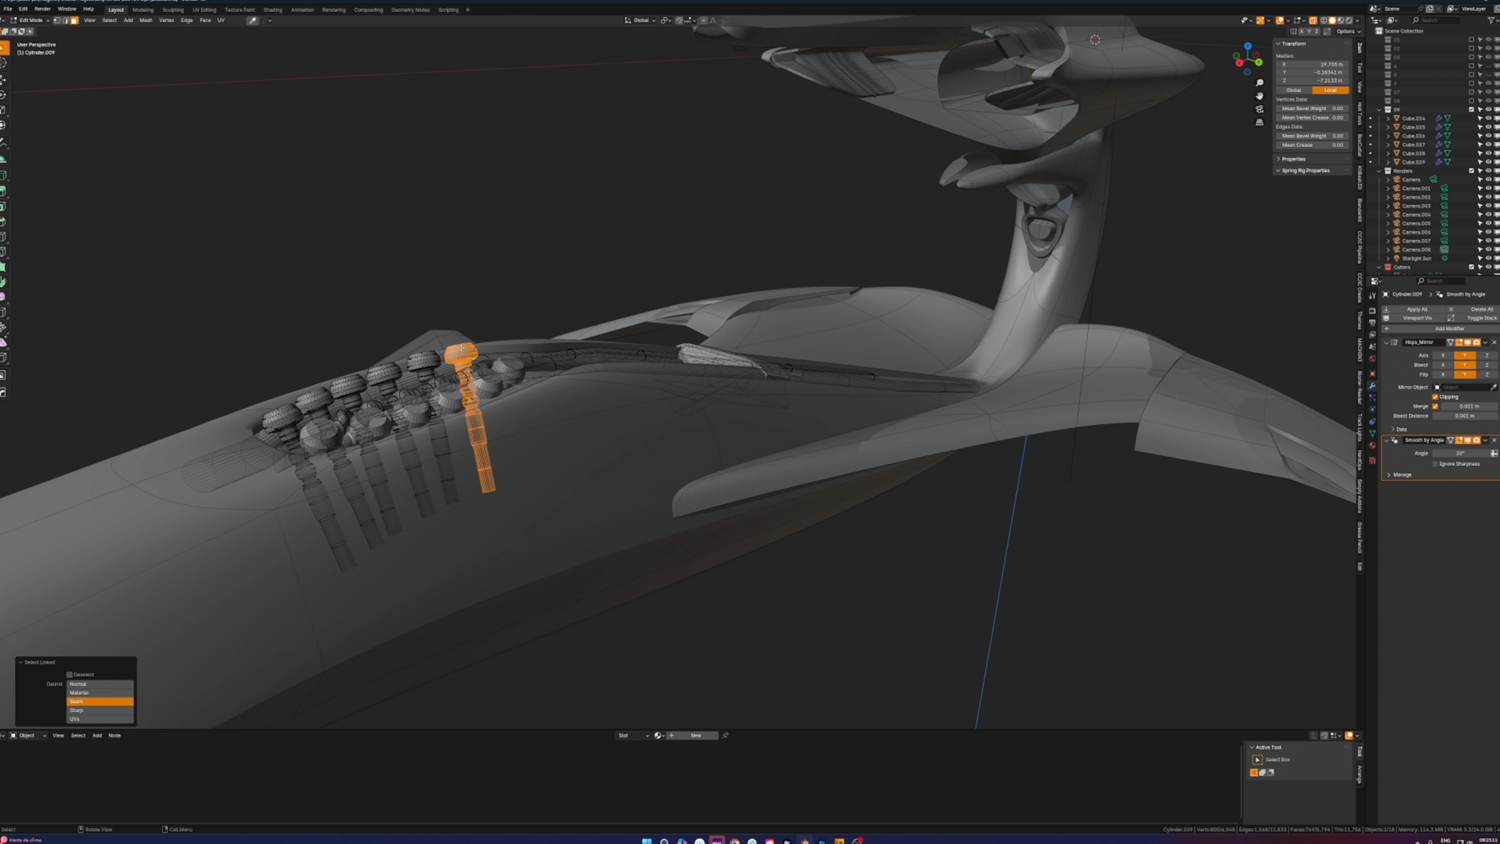Expand the Data section of Hops_Mirror
The width and height of the screenshot is (1500, 844).
(x=1394, y=429)
